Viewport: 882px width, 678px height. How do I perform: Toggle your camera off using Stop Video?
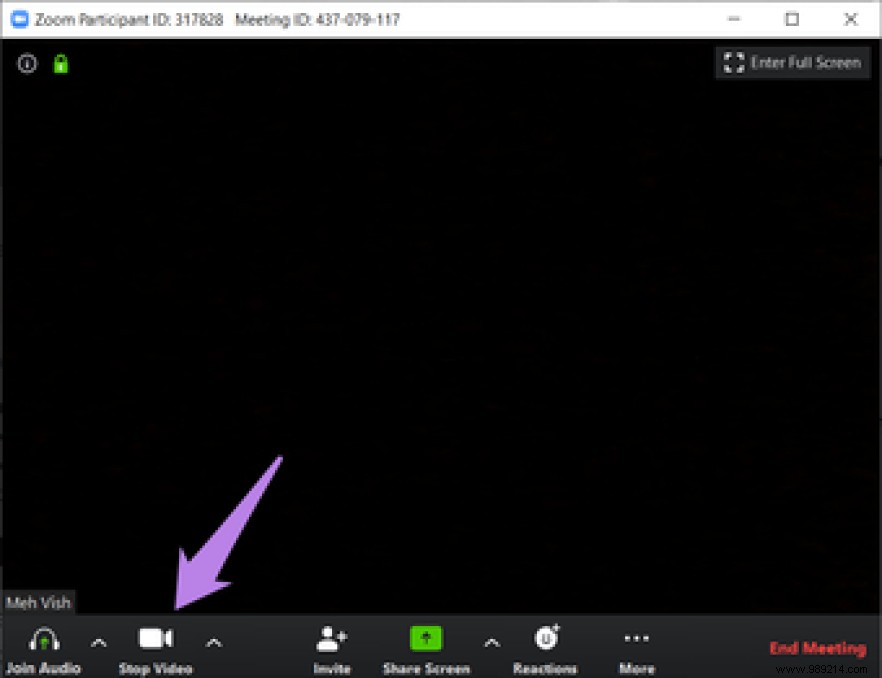(154, 645)
